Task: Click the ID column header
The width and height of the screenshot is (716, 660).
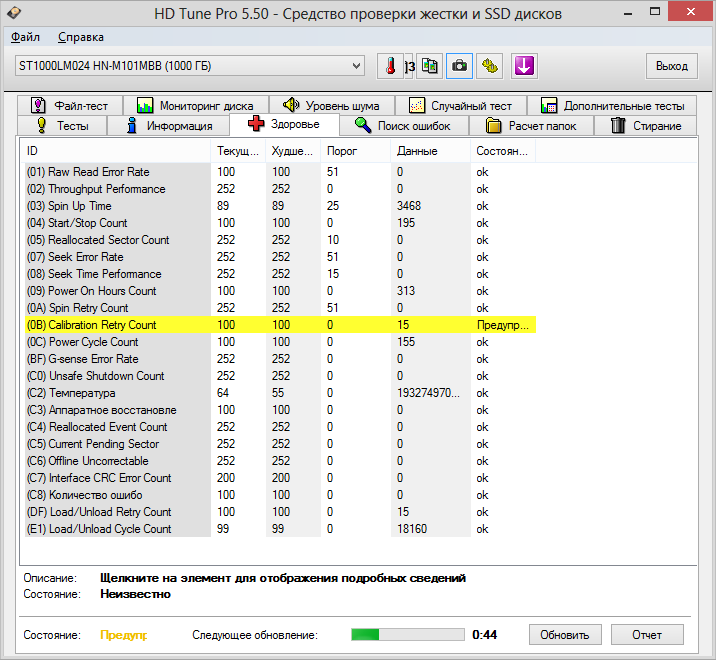Action: pyautogui.click(x=115, y=151)
